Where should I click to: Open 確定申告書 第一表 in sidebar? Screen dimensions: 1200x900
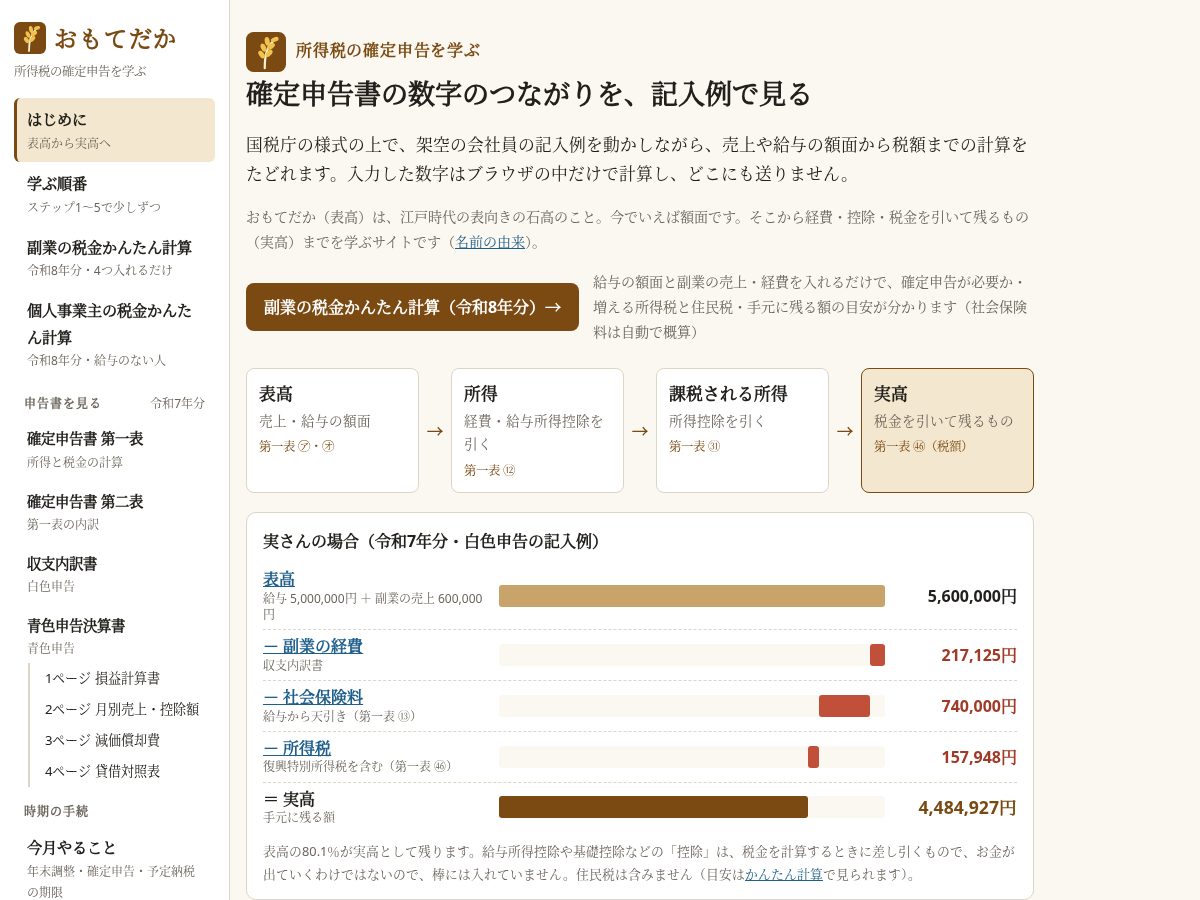114,449
